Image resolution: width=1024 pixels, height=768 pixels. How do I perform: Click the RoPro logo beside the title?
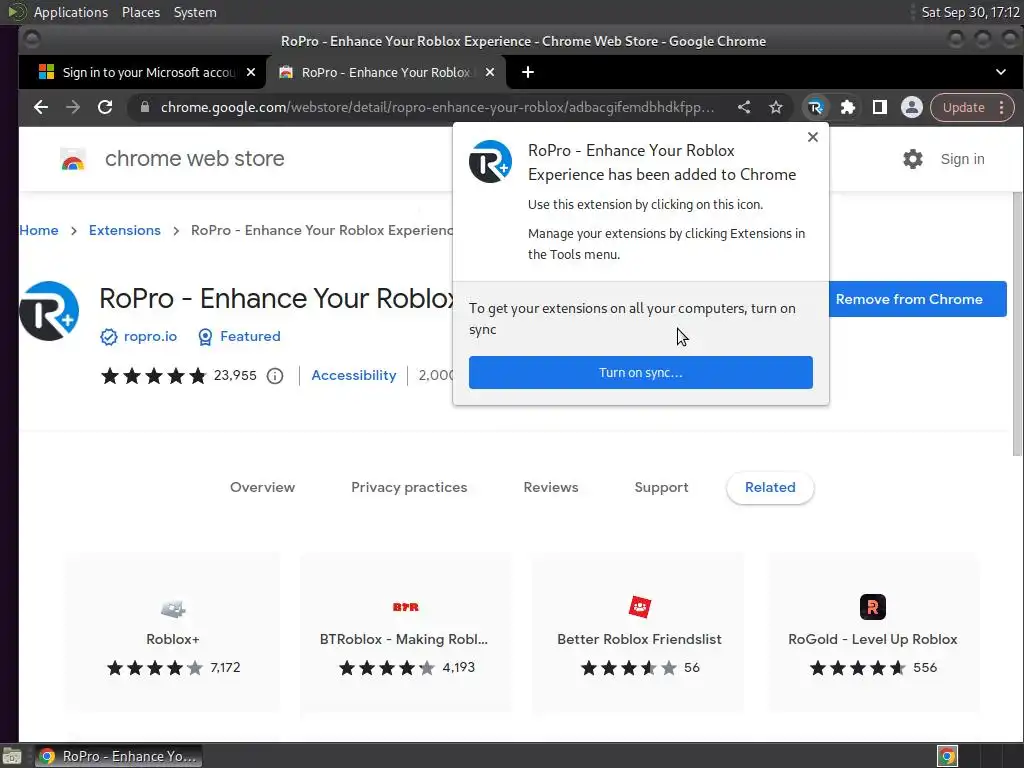49,311
